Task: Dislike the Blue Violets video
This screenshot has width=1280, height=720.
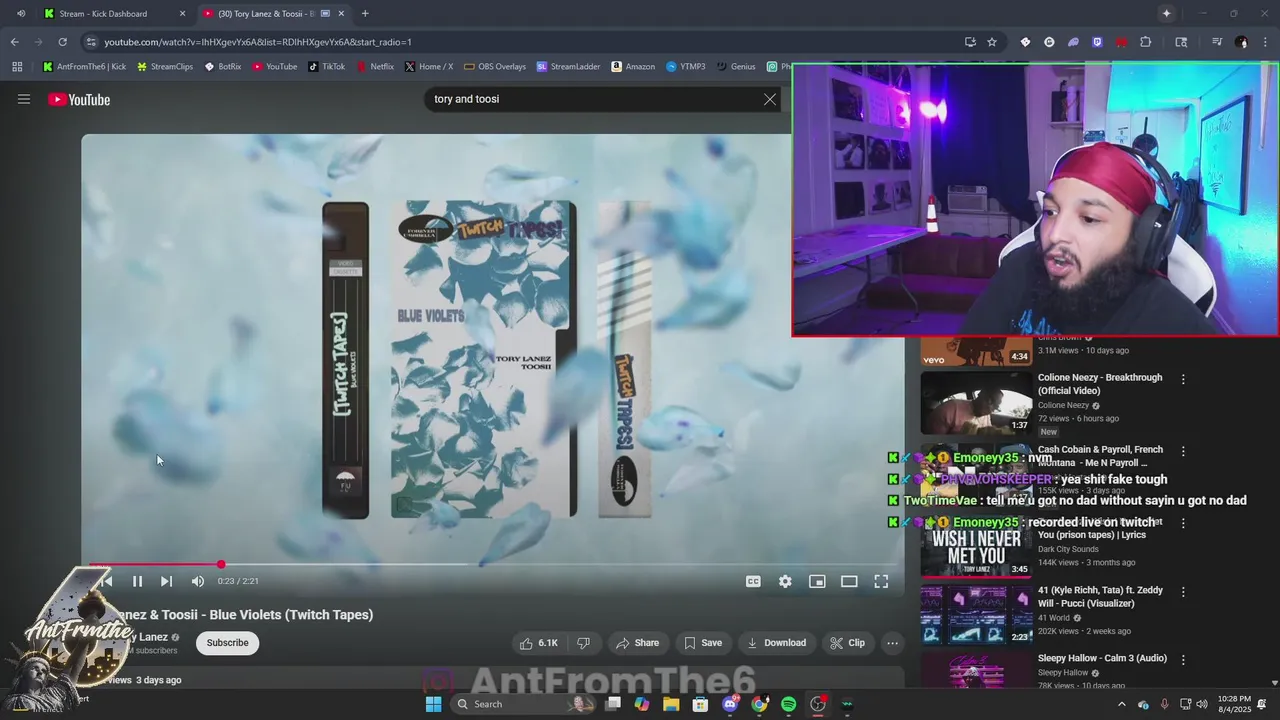Action: pyautogui.click(x=583, y=643)
